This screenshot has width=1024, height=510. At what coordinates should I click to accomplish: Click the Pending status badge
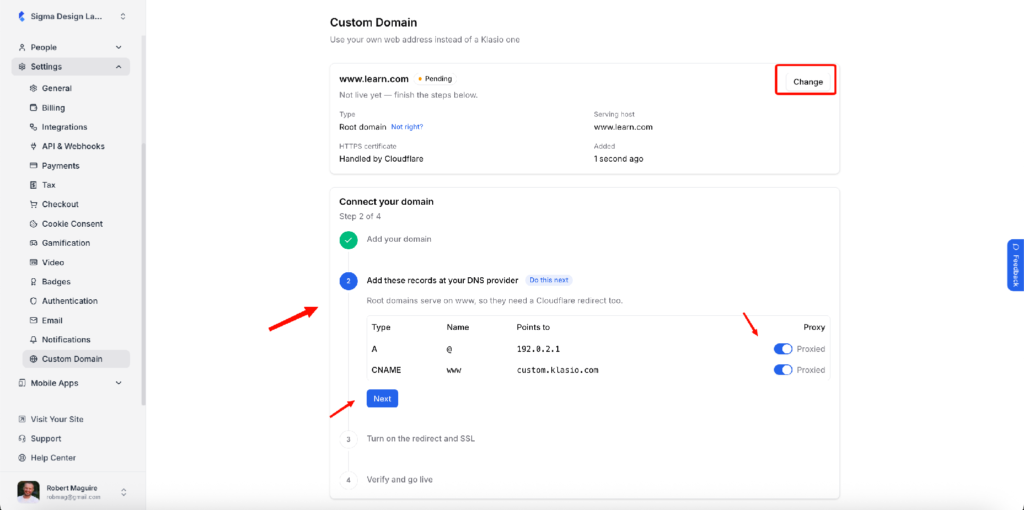[434, 79]
